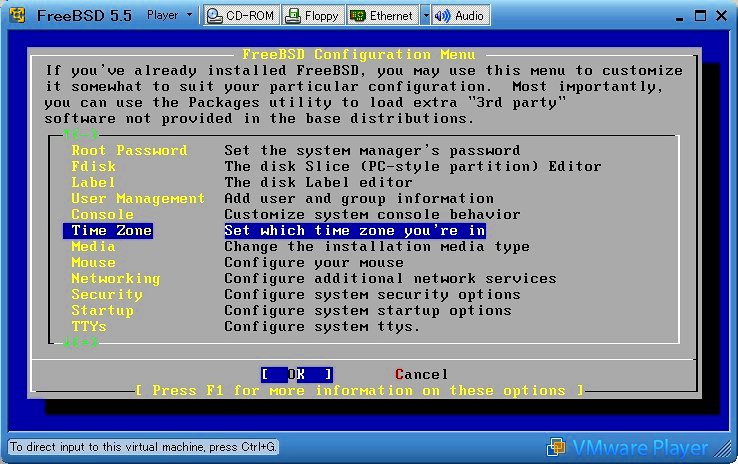Select the Fdisk menu entry

[x=92, y=166]
